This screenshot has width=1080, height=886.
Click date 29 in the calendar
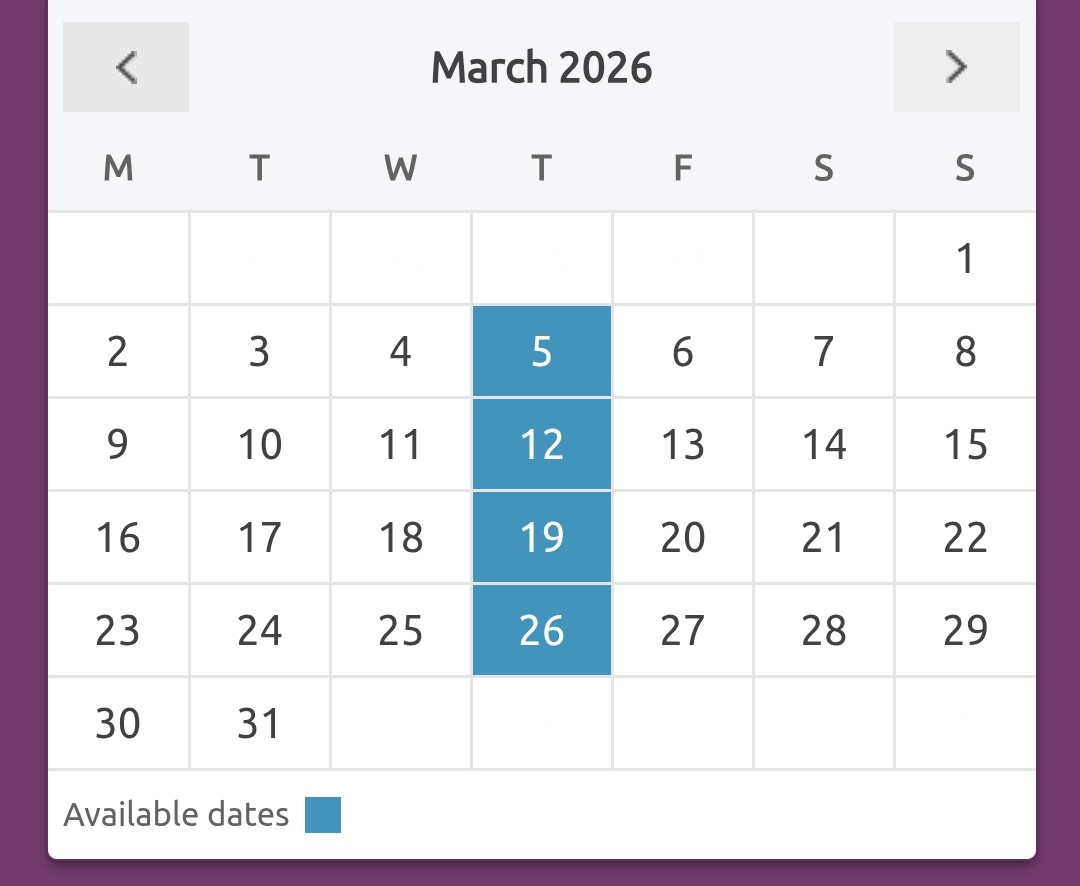point(965,631)
